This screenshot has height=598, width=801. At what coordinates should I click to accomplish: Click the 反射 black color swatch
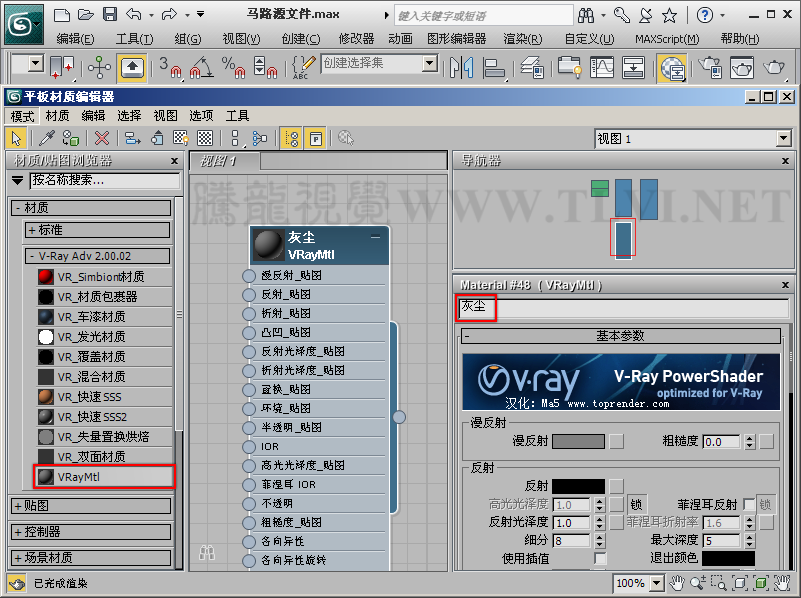coord(578,486)
